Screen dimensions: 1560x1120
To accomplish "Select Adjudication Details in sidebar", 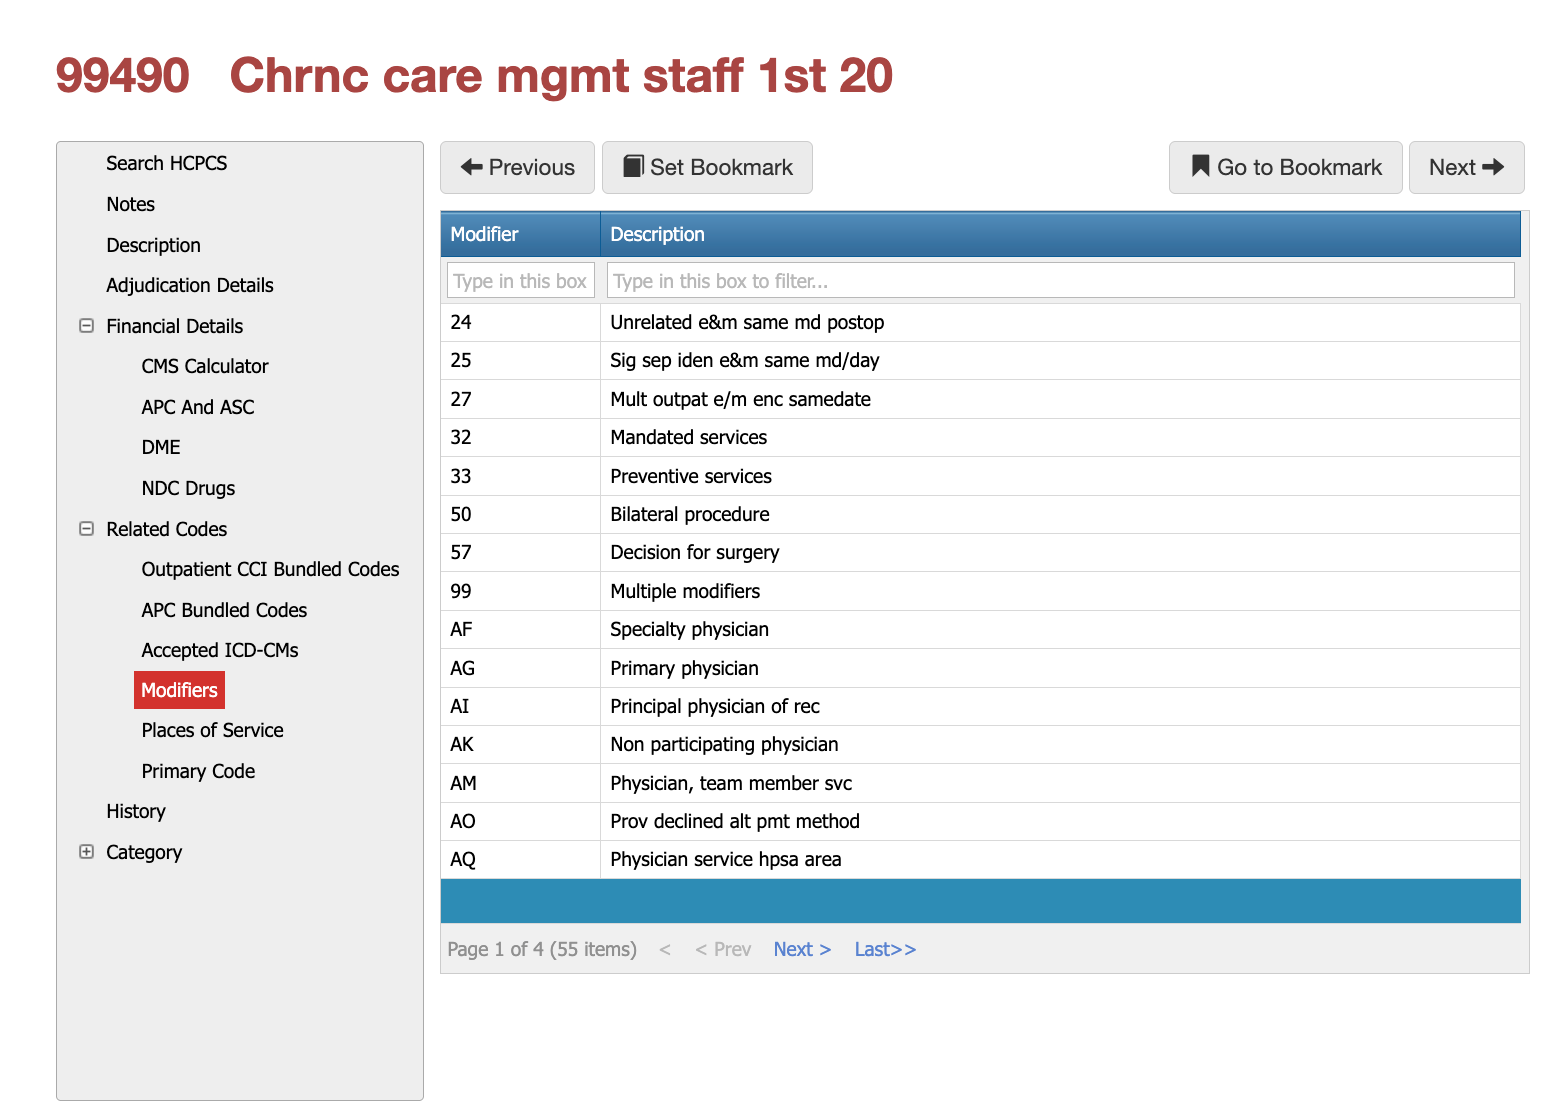I will click(x=189, y=285).
